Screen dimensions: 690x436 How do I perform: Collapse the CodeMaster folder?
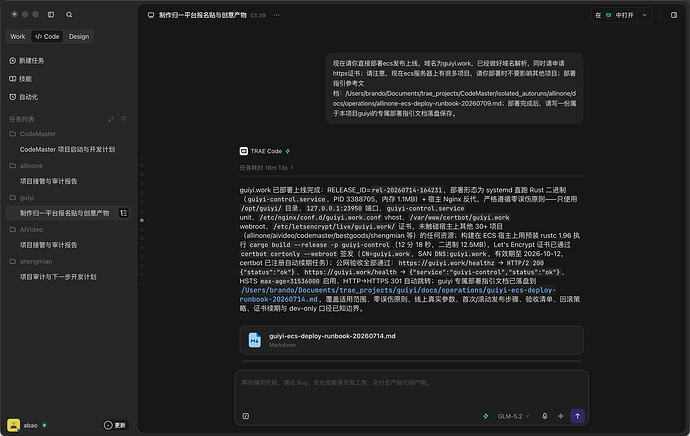coord(33,134)
